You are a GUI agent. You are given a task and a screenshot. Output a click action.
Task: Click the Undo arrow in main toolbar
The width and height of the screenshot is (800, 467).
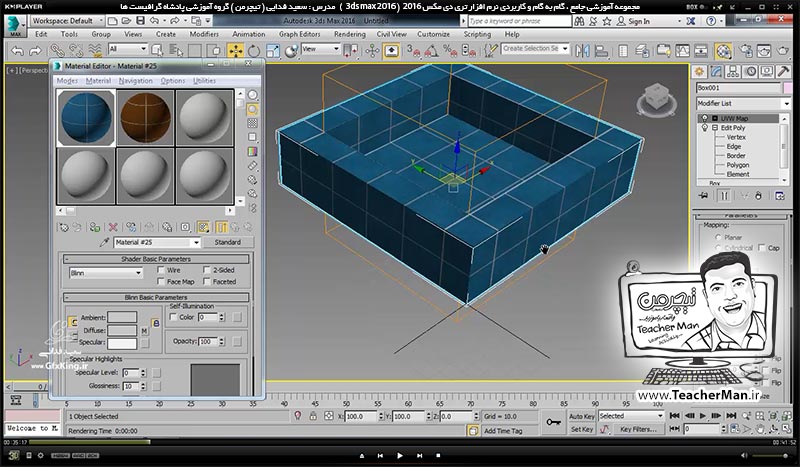pos(17,51)
